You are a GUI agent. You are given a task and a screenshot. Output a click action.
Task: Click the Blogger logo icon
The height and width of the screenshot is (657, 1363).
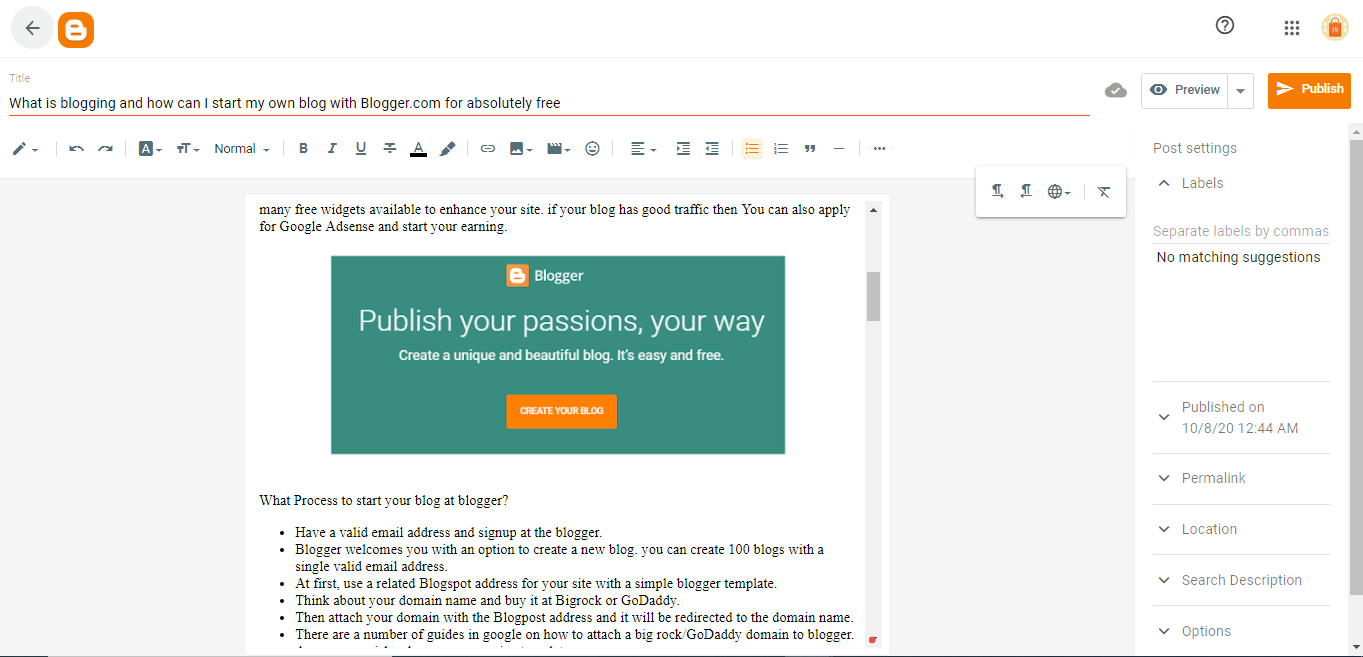[x=76, y=30]
